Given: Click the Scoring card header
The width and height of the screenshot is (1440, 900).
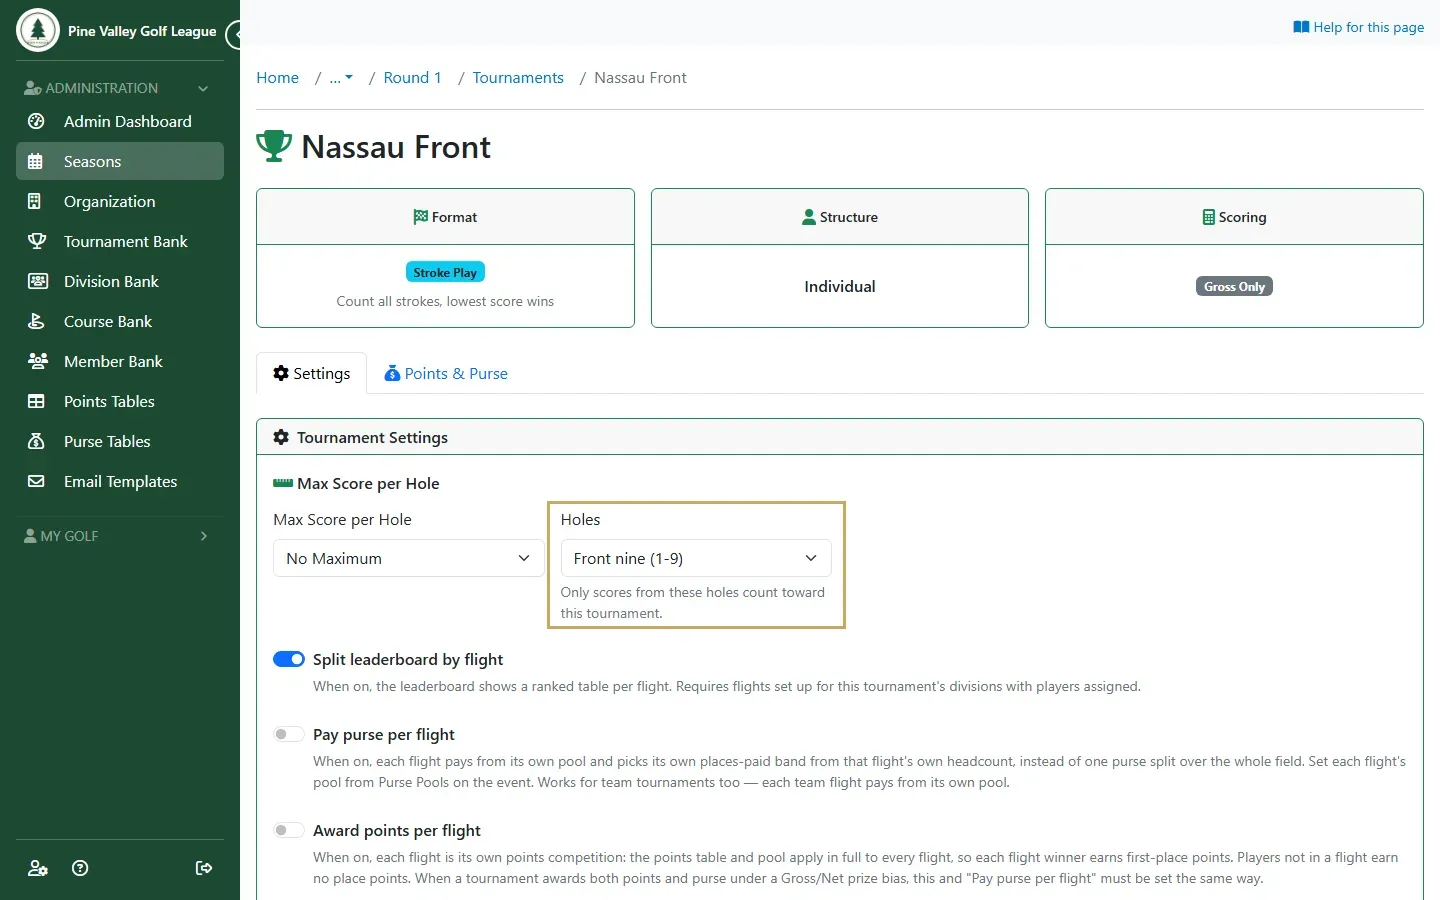Looking at the screenshot, I should pyautogui.click(x=1234, y=217).
